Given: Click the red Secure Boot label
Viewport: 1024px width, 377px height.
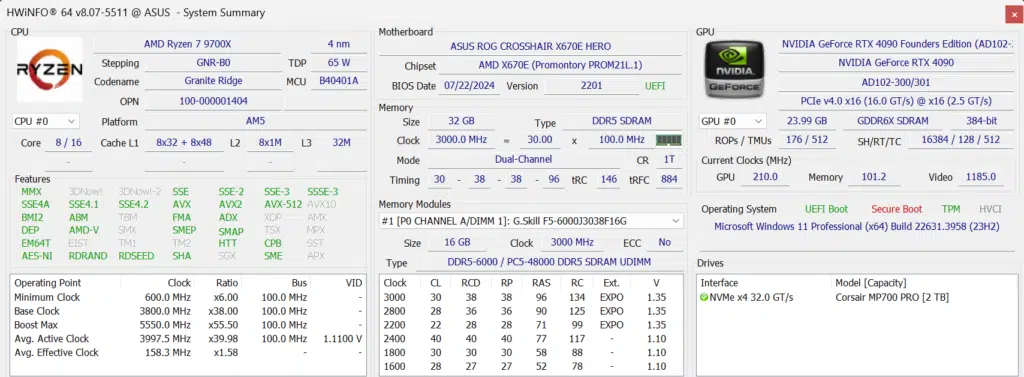Looking at the screenshot, I should coord(897,209).
